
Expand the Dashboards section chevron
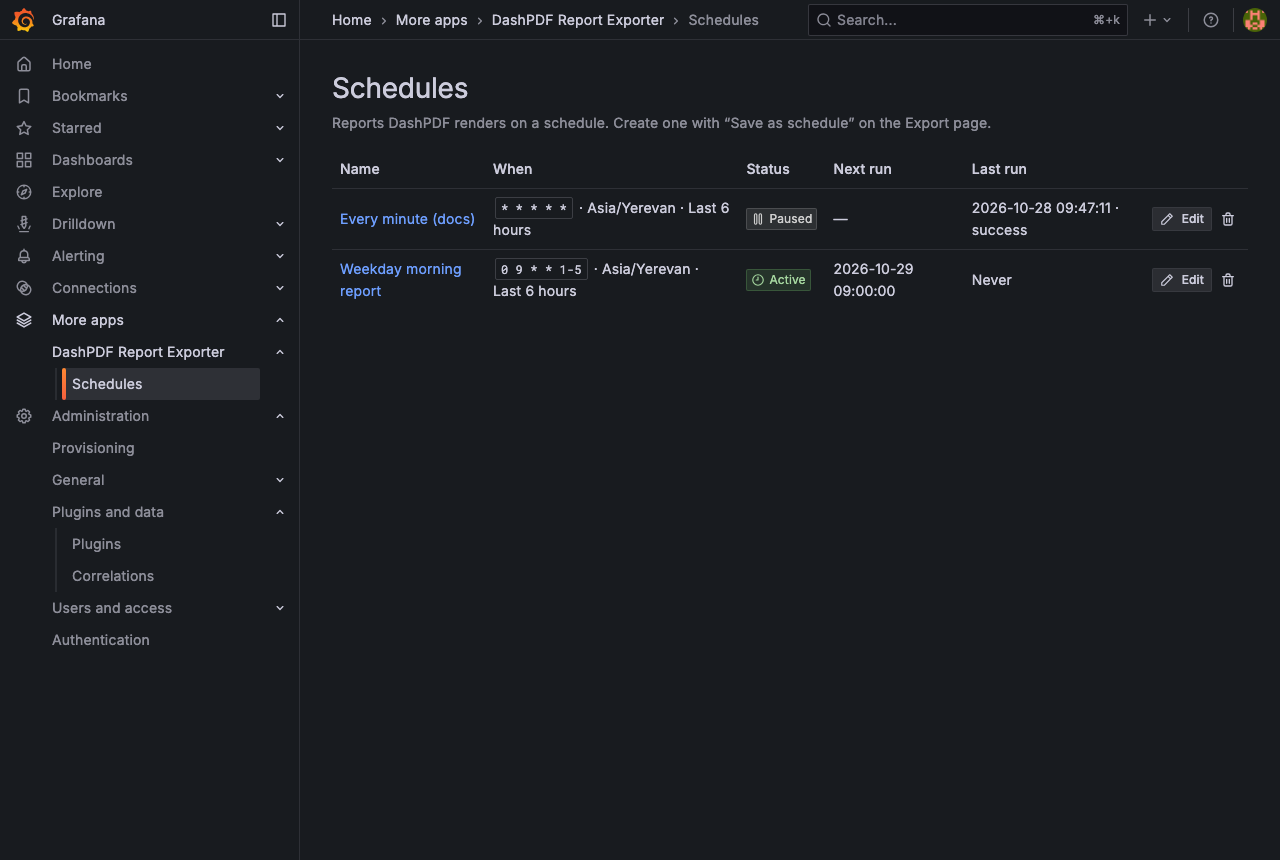(280, 160)
